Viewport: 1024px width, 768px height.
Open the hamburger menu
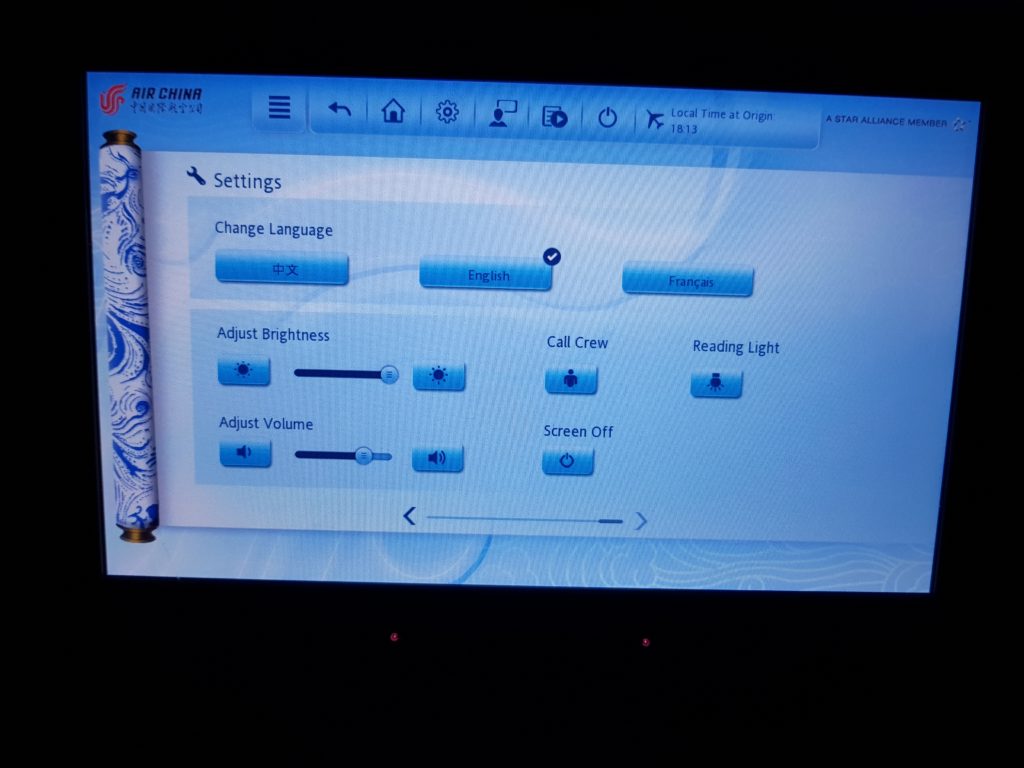pos(279,108)
